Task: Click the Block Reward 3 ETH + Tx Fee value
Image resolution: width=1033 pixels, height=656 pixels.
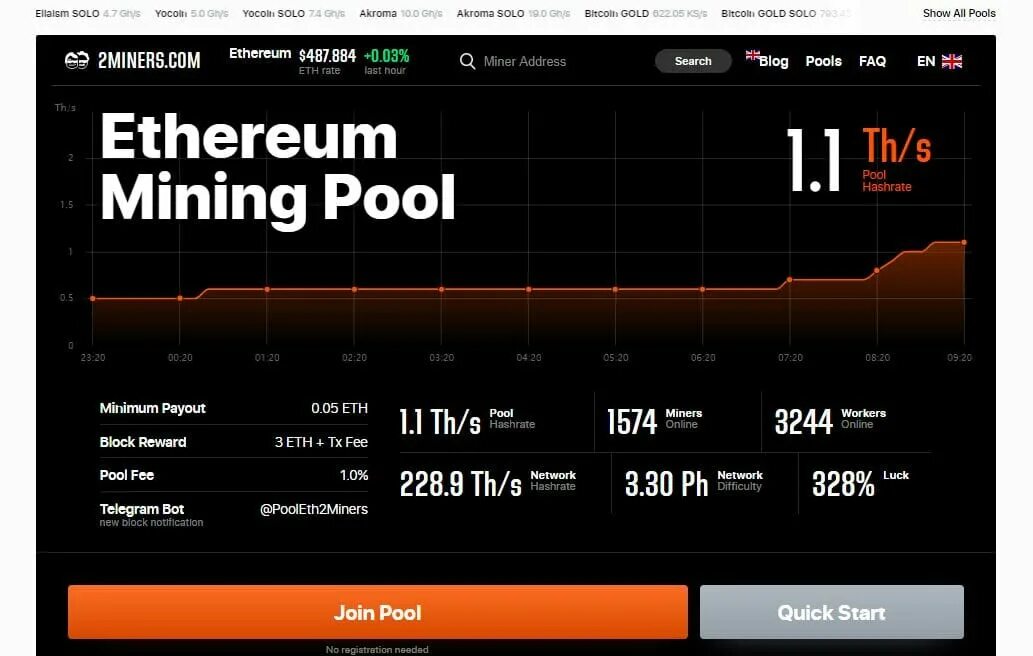Action: (x=321, y=442)
